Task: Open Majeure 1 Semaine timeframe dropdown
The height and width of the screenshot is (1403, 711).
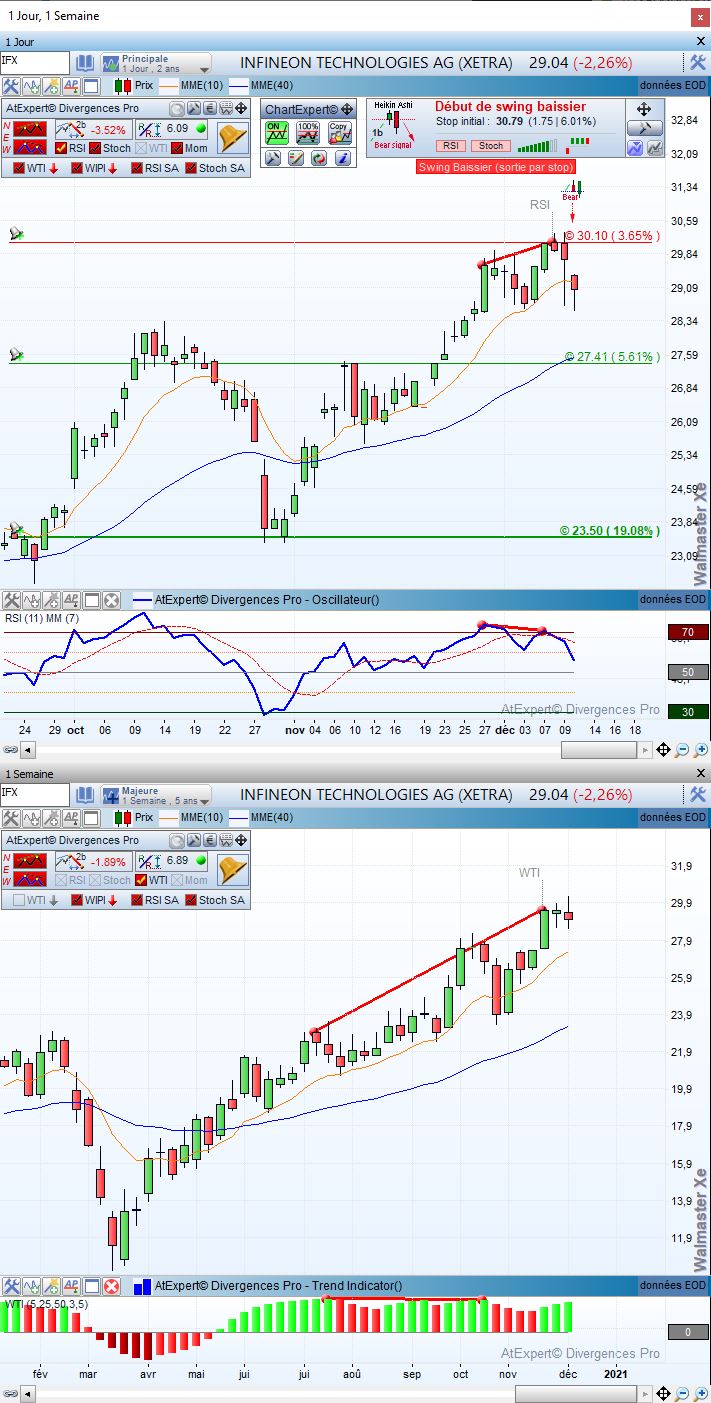Action: point(156,795)
